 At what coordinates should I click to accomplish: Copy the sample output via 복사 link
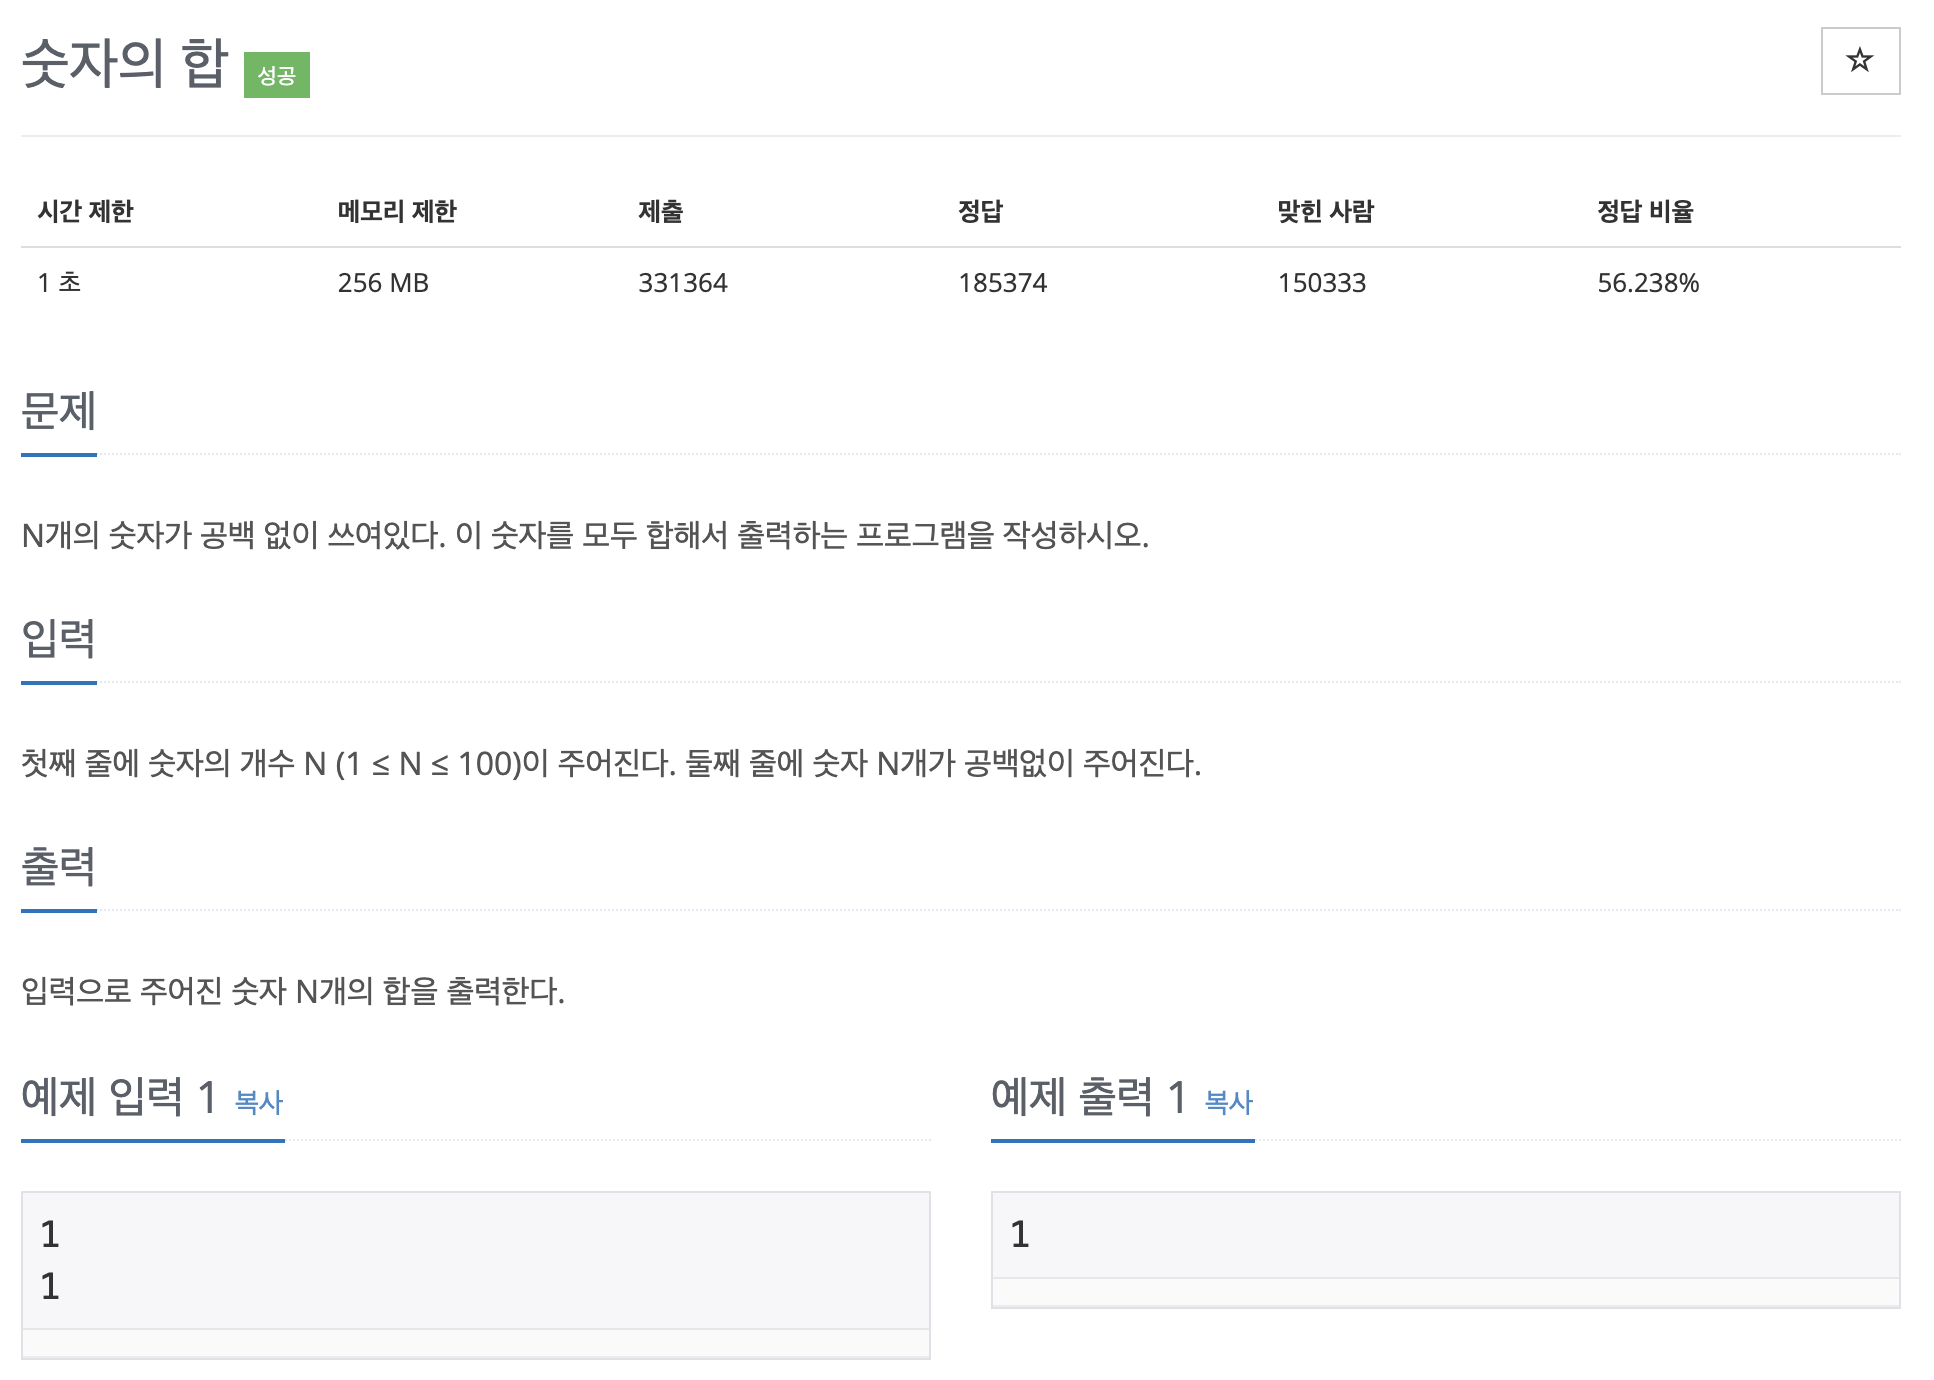point(1228,1102)
